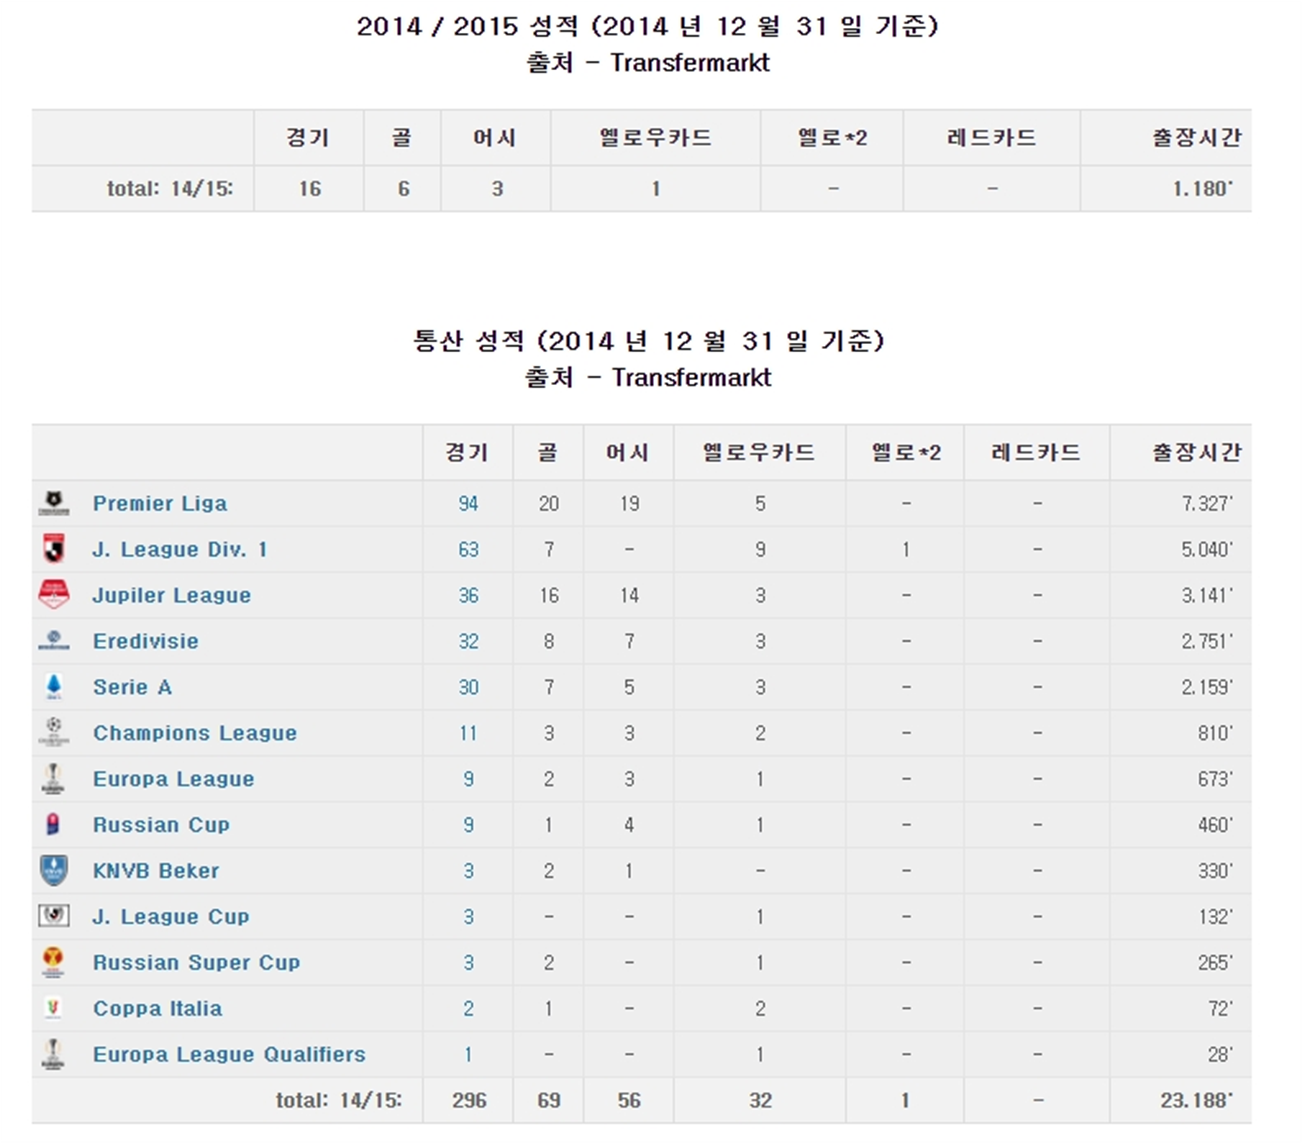
Task: Click the 63 matches link for J. League
Action: pyautogui.click(x=468, y=550)
